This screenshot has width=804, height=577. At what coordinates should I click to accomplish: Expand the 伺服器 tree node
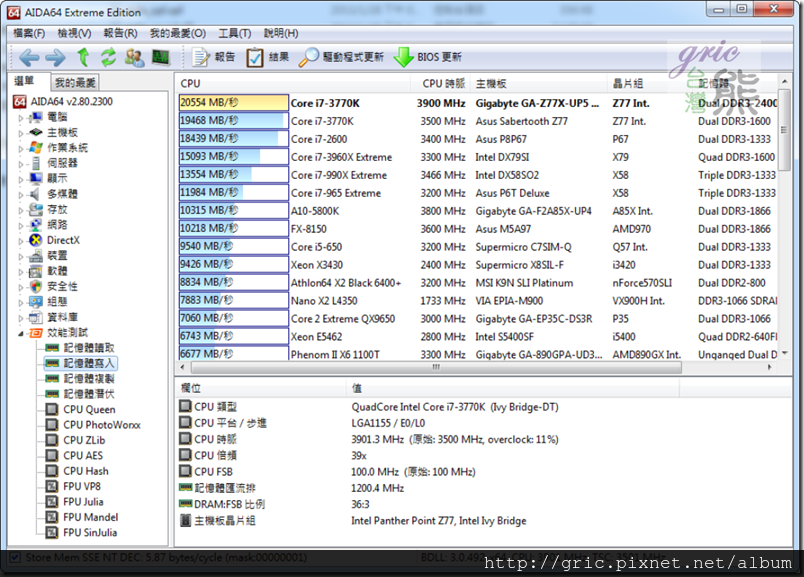tap(21, 164)
